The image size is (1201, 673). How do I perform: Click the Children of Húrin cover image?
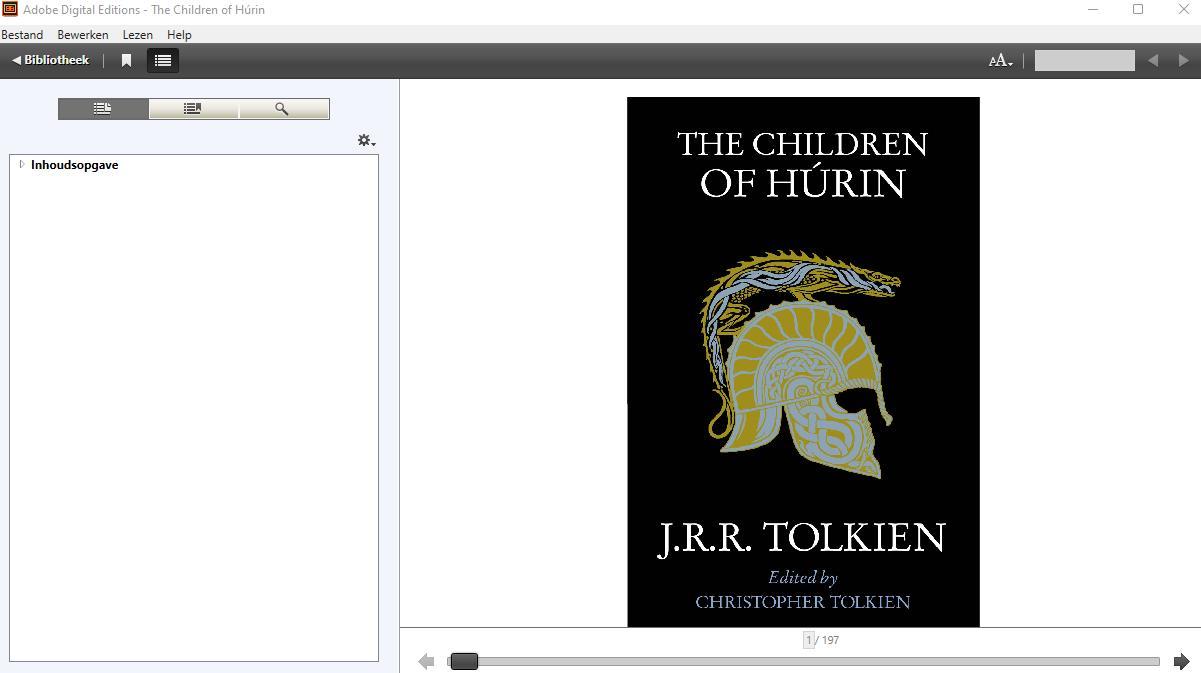tap(803, 362)
